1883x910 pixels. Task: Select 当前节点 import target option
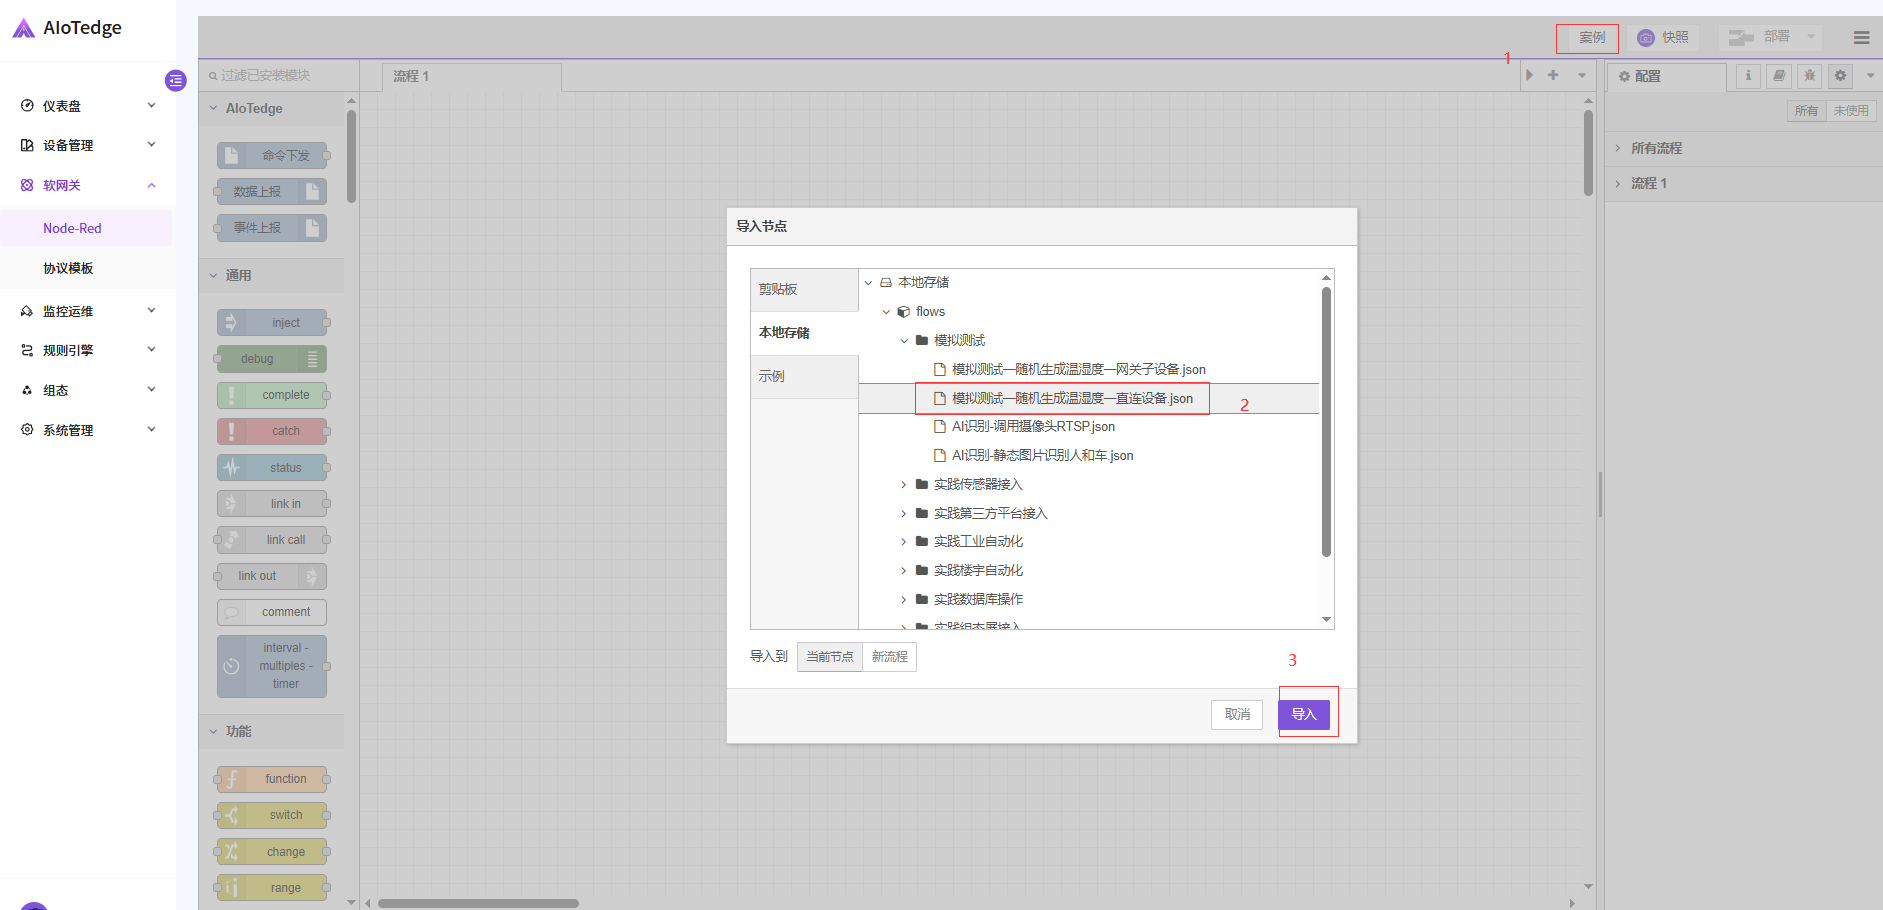[829, 657]
